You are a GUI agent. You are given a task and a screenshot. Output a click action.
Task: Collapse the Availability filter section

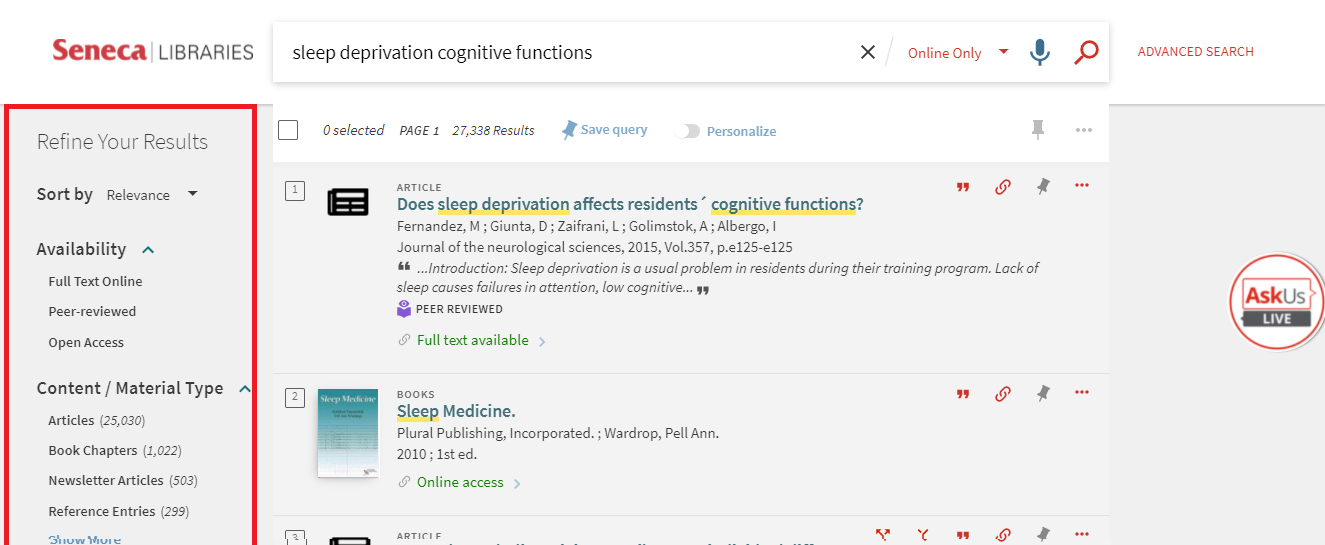pyautogui.click(x=148, y=250)
